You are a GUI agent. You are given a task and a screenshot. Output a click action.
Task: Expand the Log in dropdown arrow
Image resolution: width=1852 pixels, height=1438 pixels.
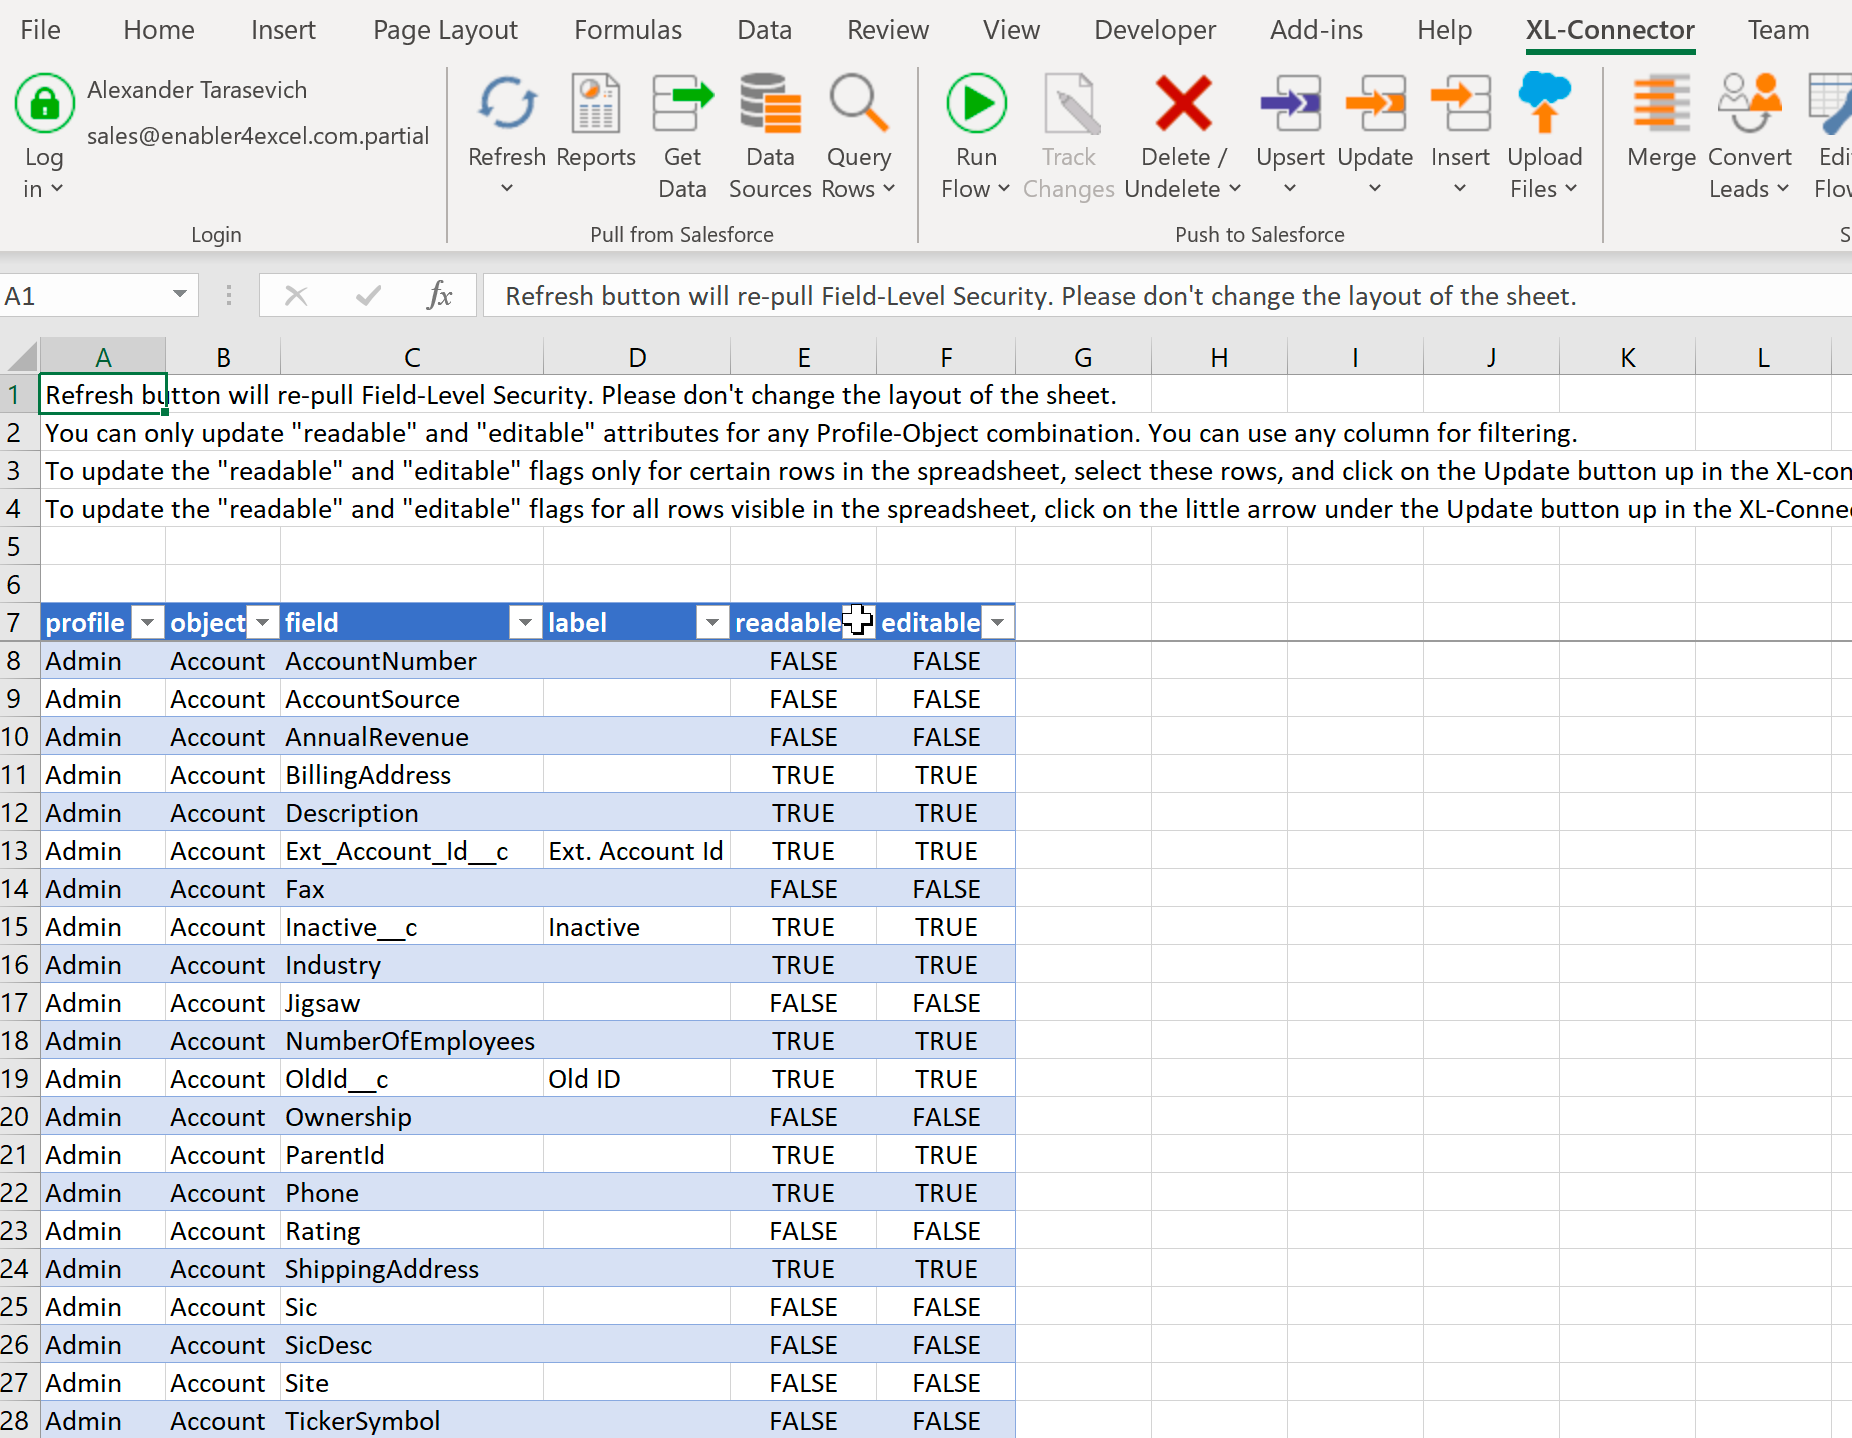57,188
